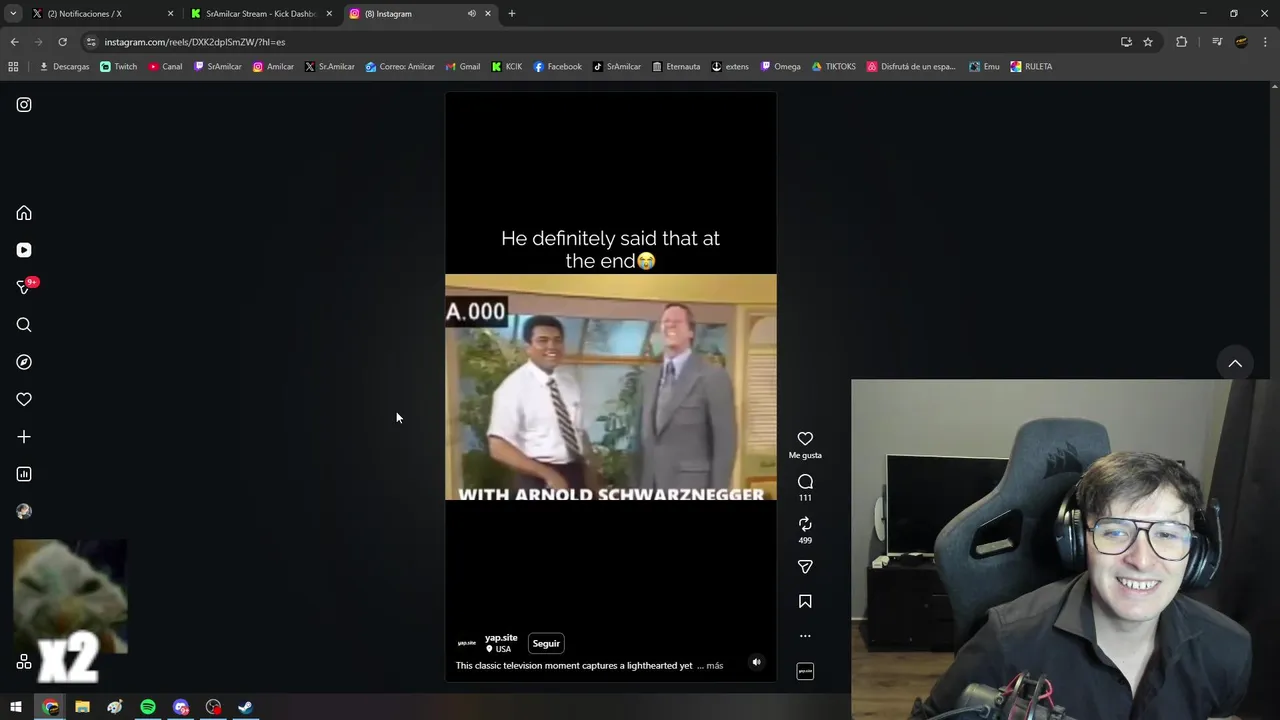Image resolution: width=1280 pixels, height=720 pixels.
Task: Open Explore compass icon in the sidebar
Action: (x=24, y=362)
